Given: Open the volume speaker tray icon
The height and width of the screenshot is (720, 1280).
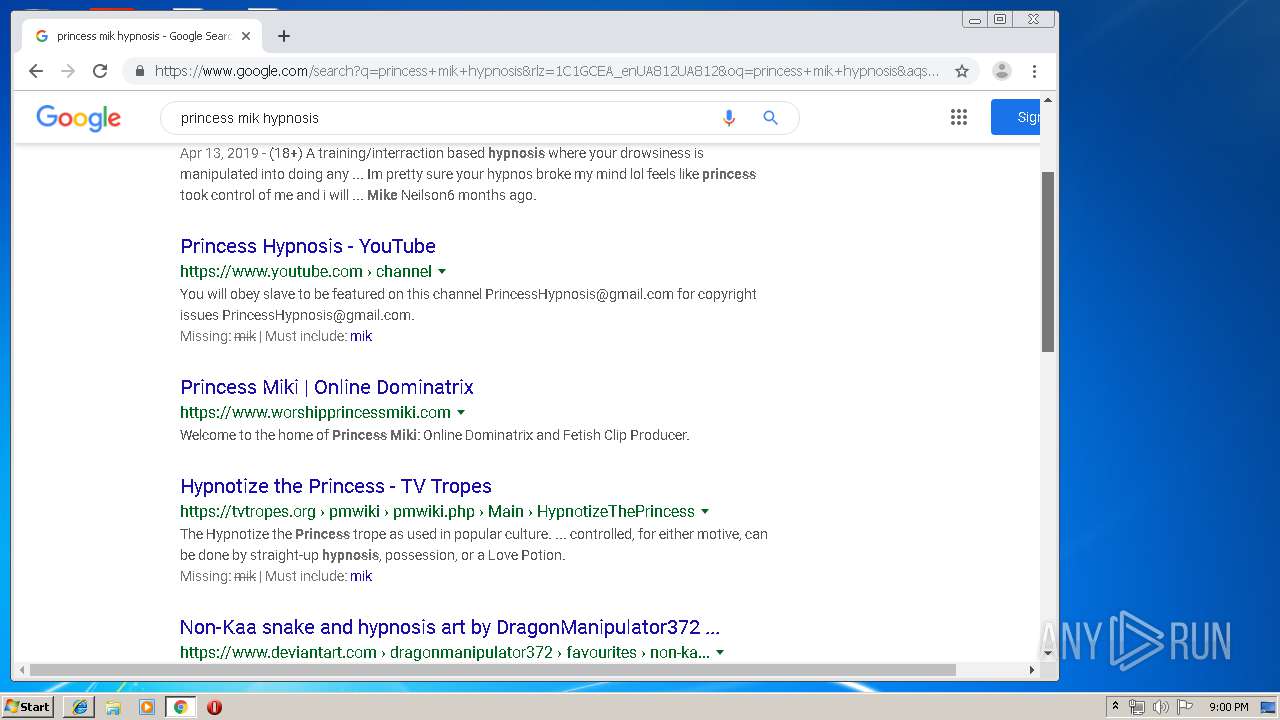Looking at the screenshot, I should 1161,707.
